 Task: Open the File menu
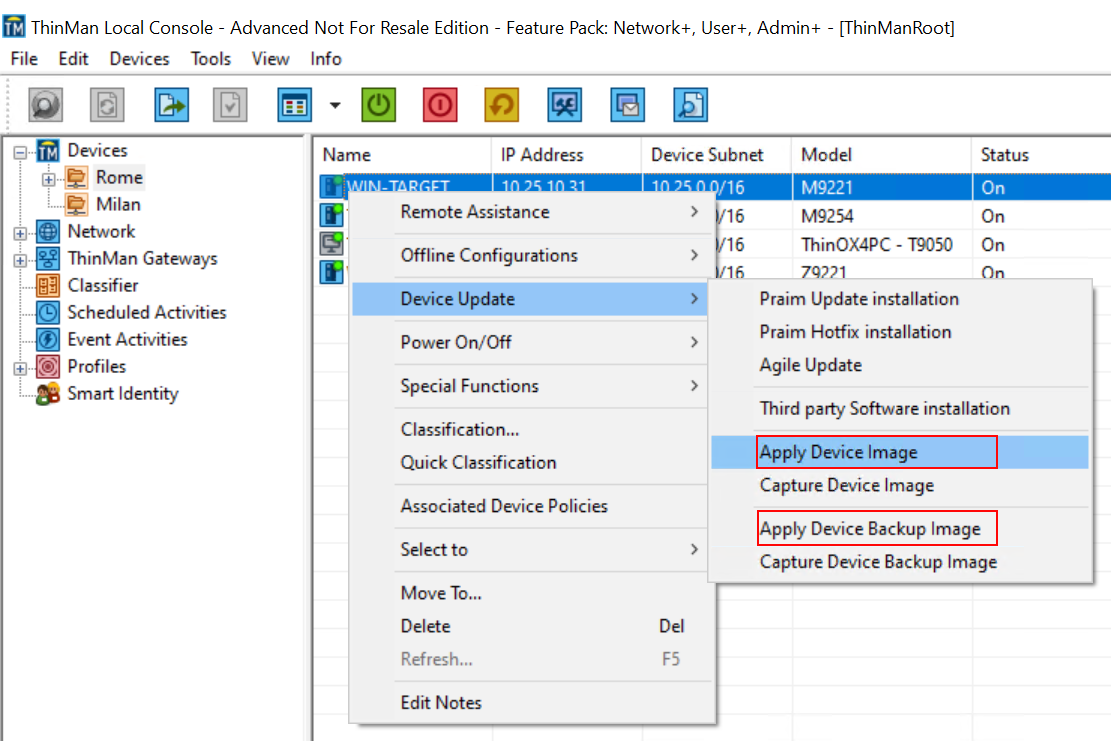coord(24,59)
